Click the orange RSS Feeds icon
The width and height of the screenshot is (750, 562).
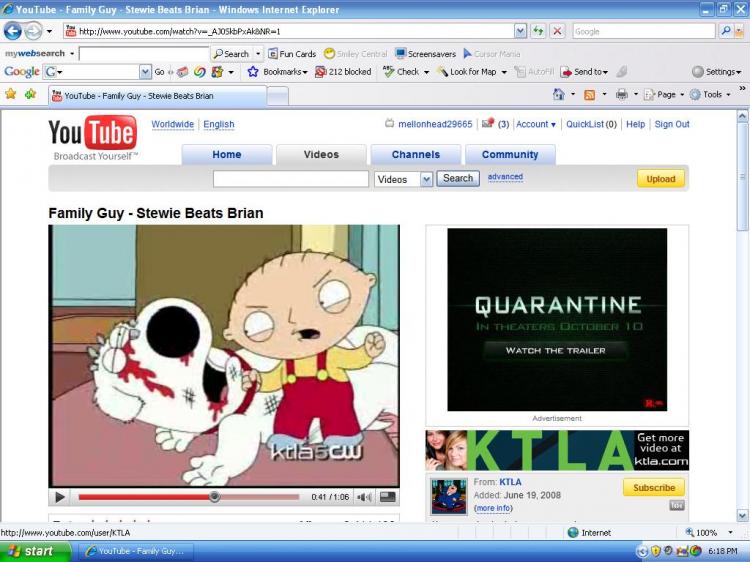[x=589, y=95]
